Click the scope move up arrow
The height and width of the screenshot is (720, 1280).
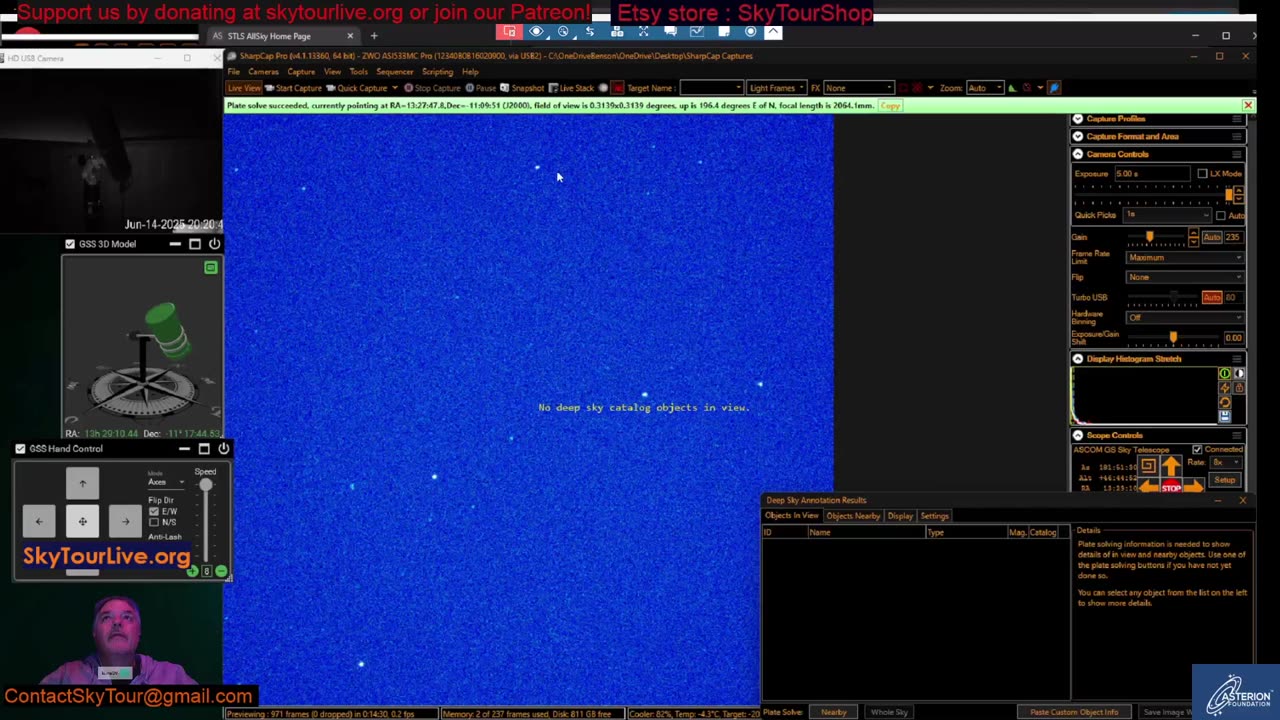coord(1171,466)
